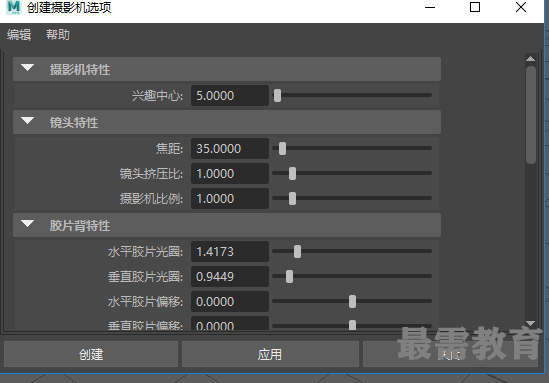Image resolution: width=549 pixels, height=383 pixels.
Task: Click the 镜头特性 section title
Action: [x=74, y=123]
